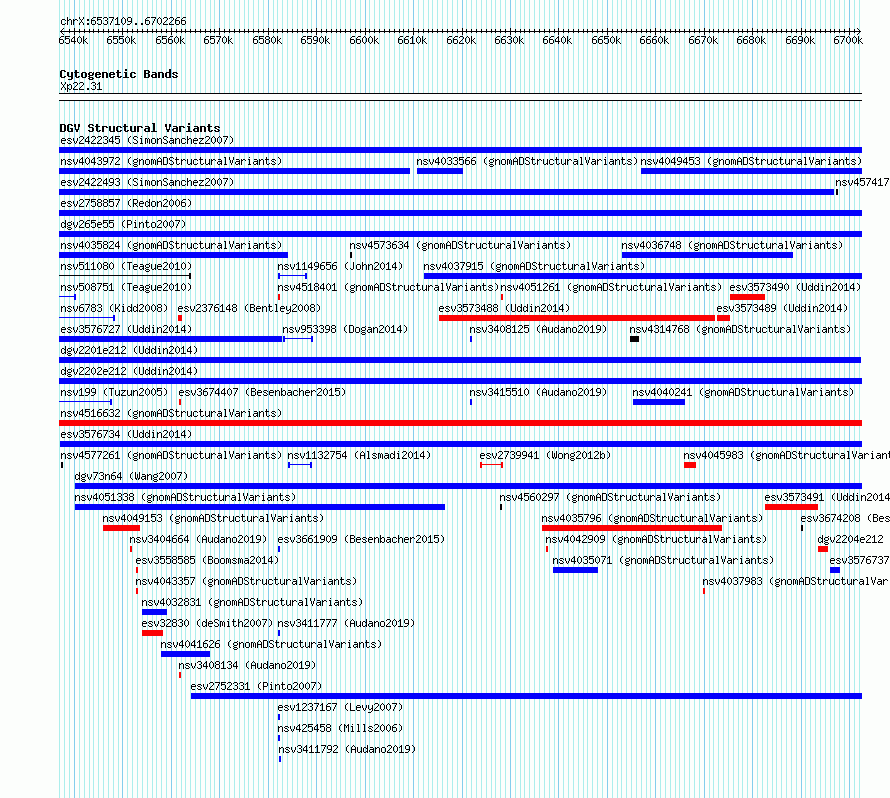The height and width of the screenshot is (798, 890).
Task: Click nsv3408125 (Audano2019) label
Action: point(538,329)
